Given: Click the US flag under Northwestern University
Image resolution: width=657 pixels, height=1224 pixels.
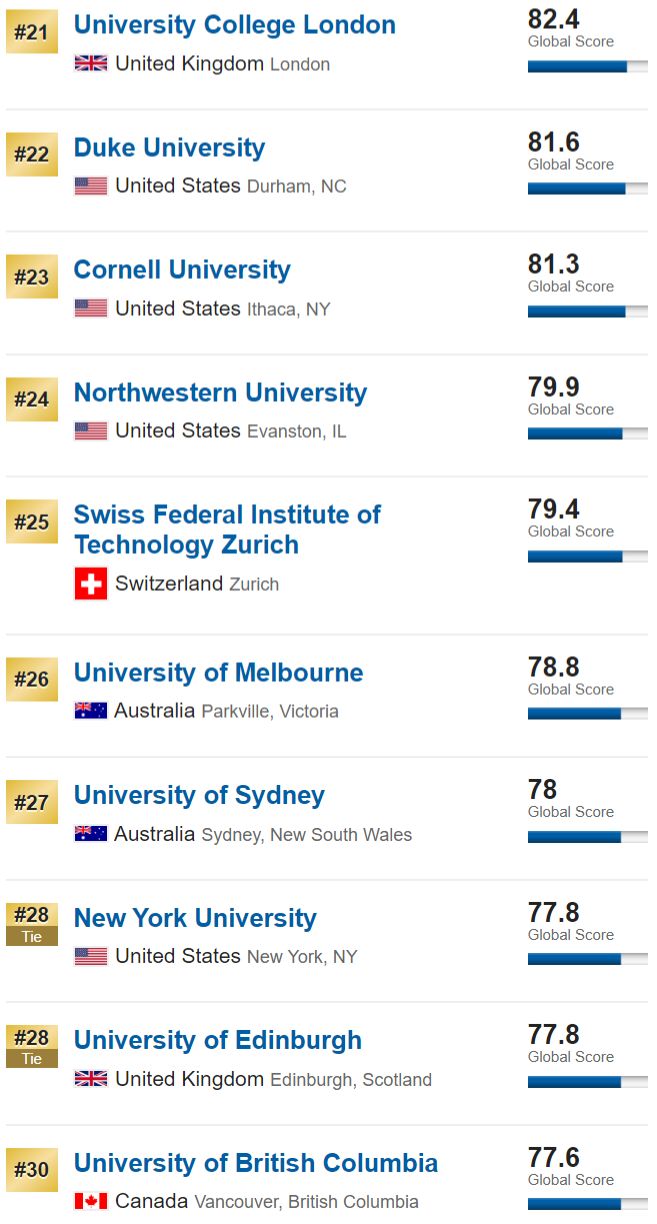Looking at the screenshot, I should tap(91, 431).
